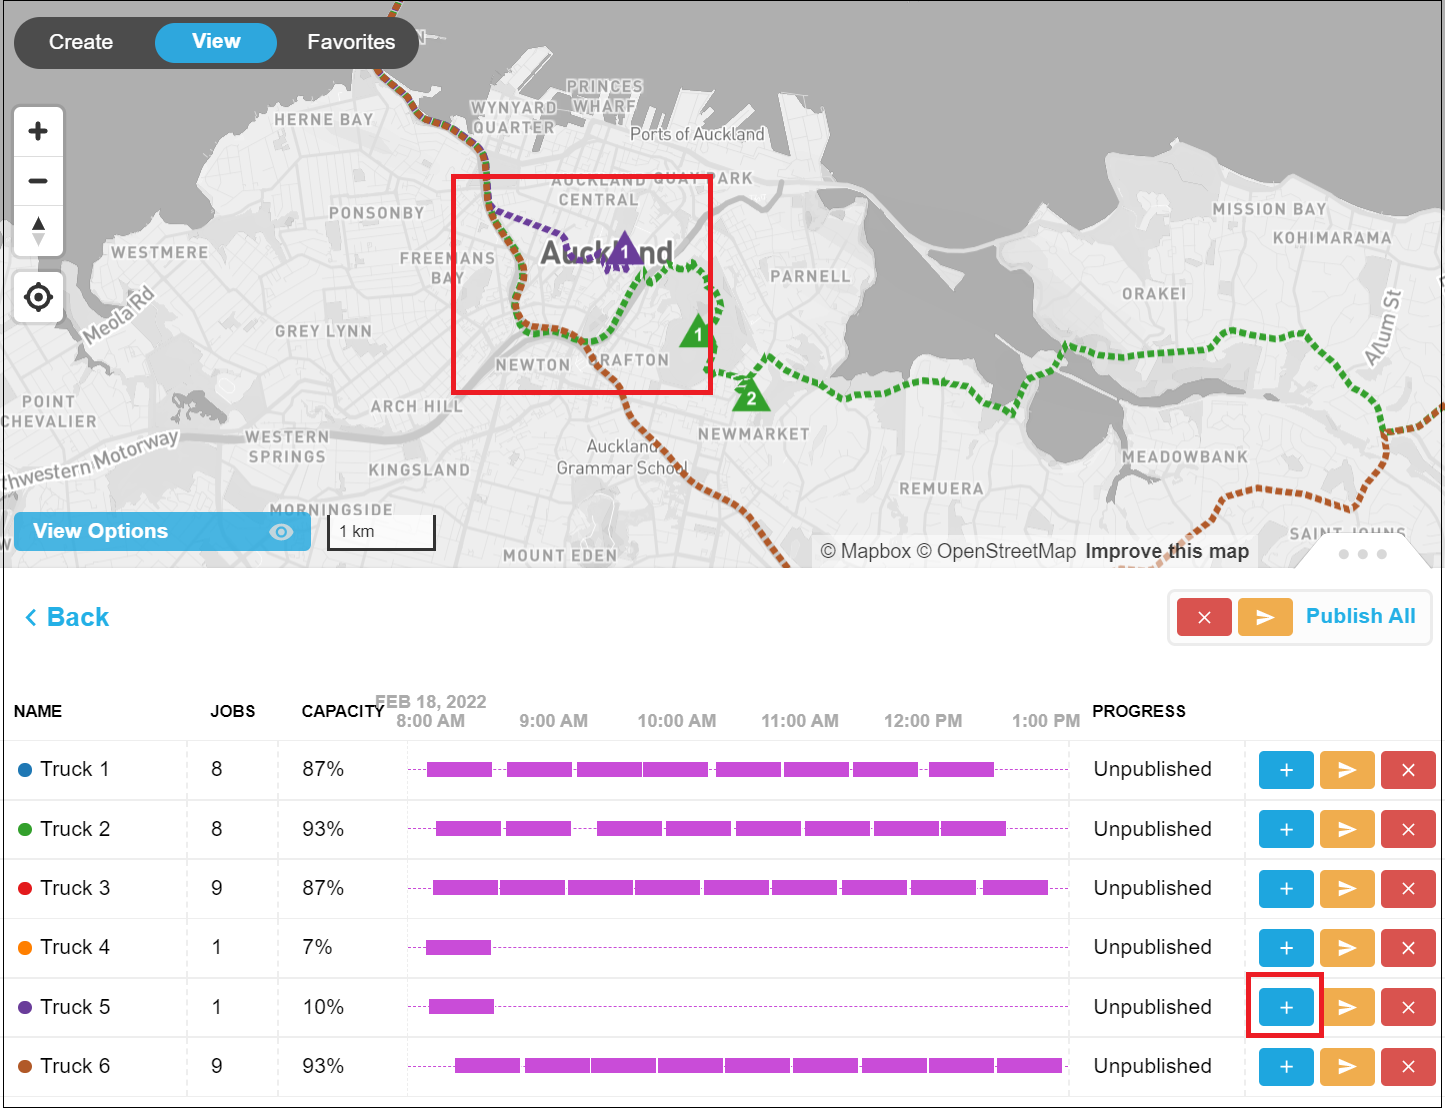Delete the Truck 4 route
The image size is (1445, 1113).
[x=1408, y=947]
